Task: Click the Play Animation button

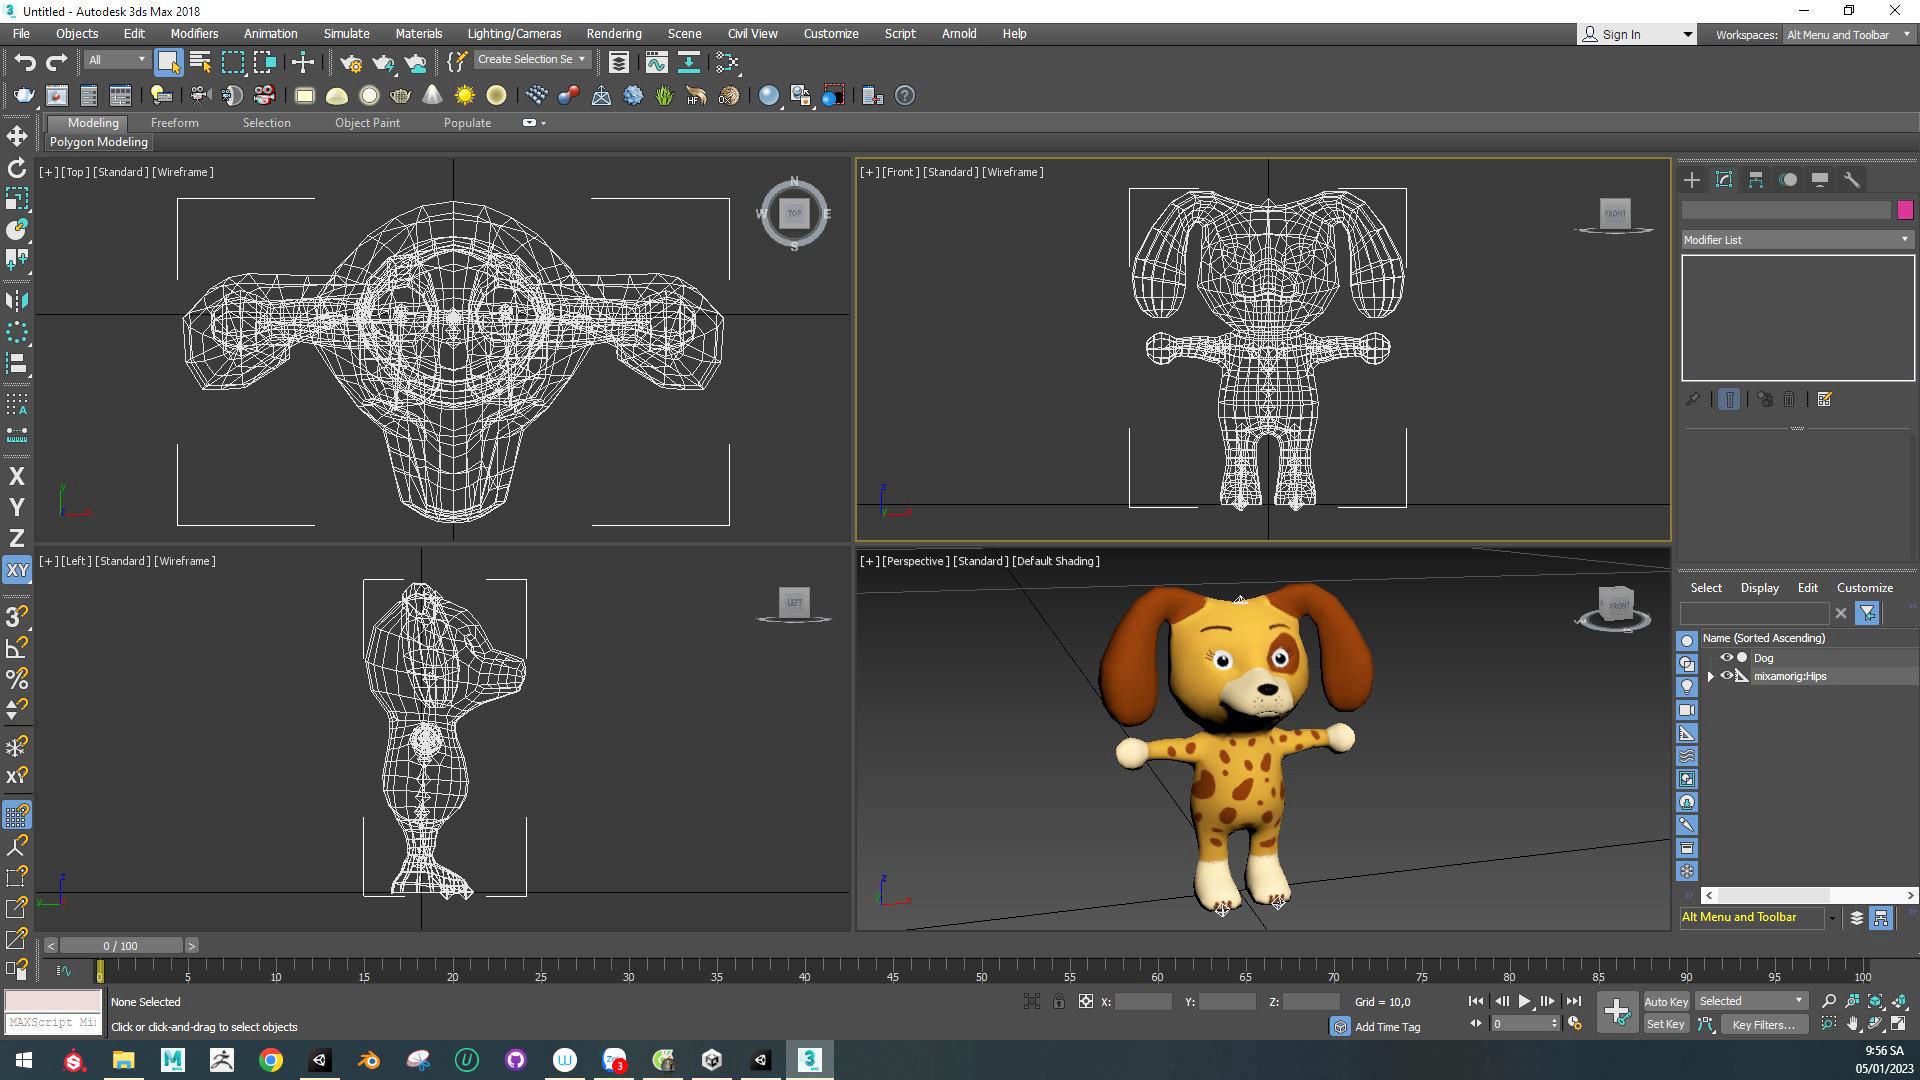Action: pos(1524,1001)
